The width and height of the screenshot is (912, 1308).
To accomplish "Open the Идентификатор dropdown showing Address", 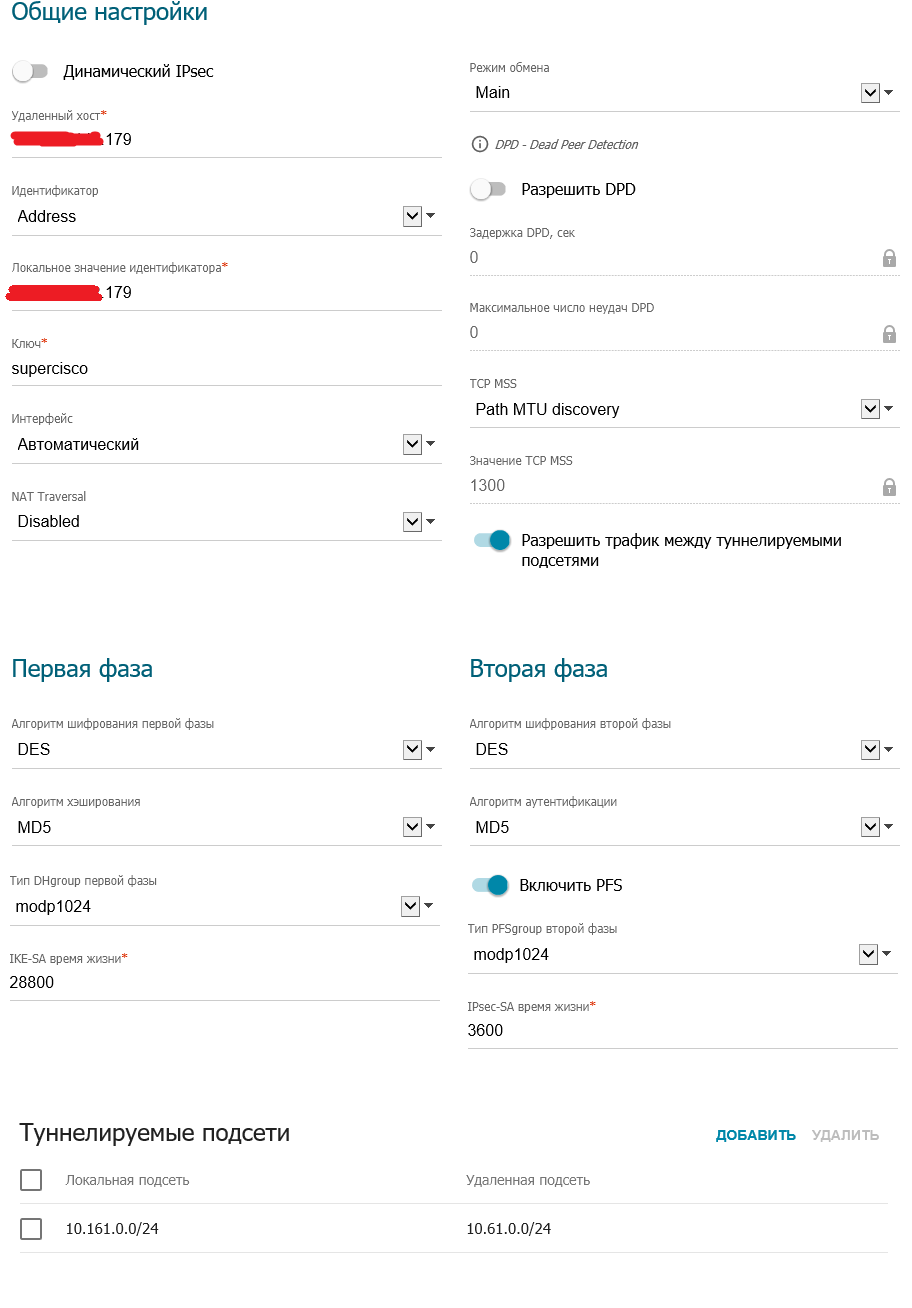I will click(227, 217).
